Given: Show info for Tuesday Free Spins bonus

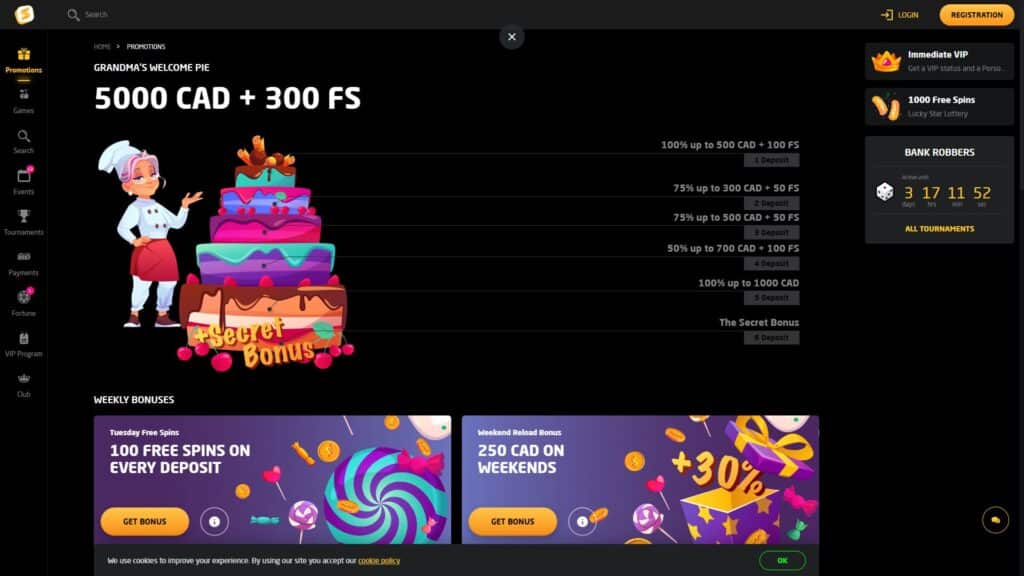Looking at the screenshot, I should point(214,521).
